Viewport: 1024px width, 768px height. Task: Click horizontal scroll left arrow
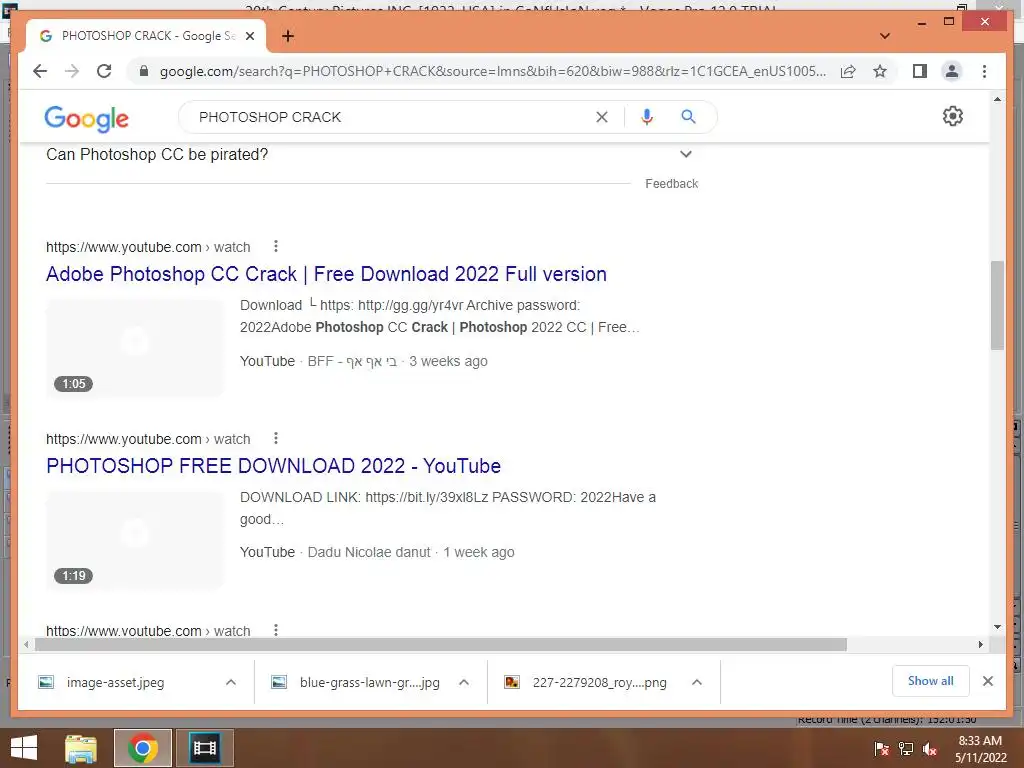point(26,645)
